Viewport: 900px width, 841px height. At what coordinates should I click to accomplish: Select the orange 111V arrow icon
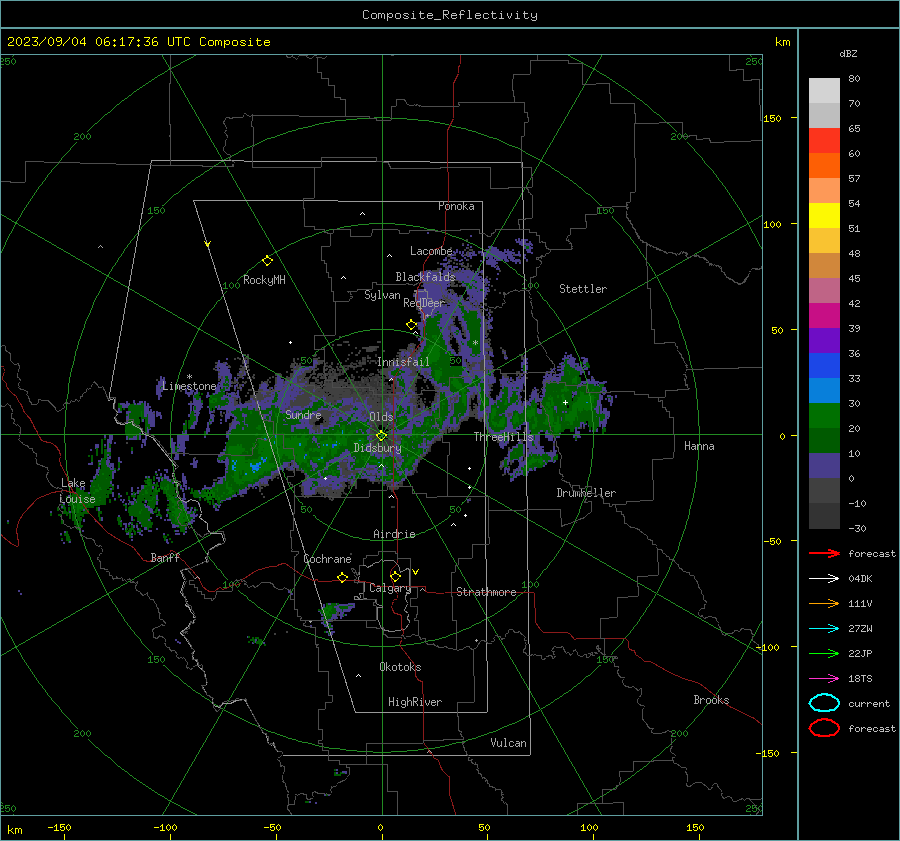click(824, 603)
